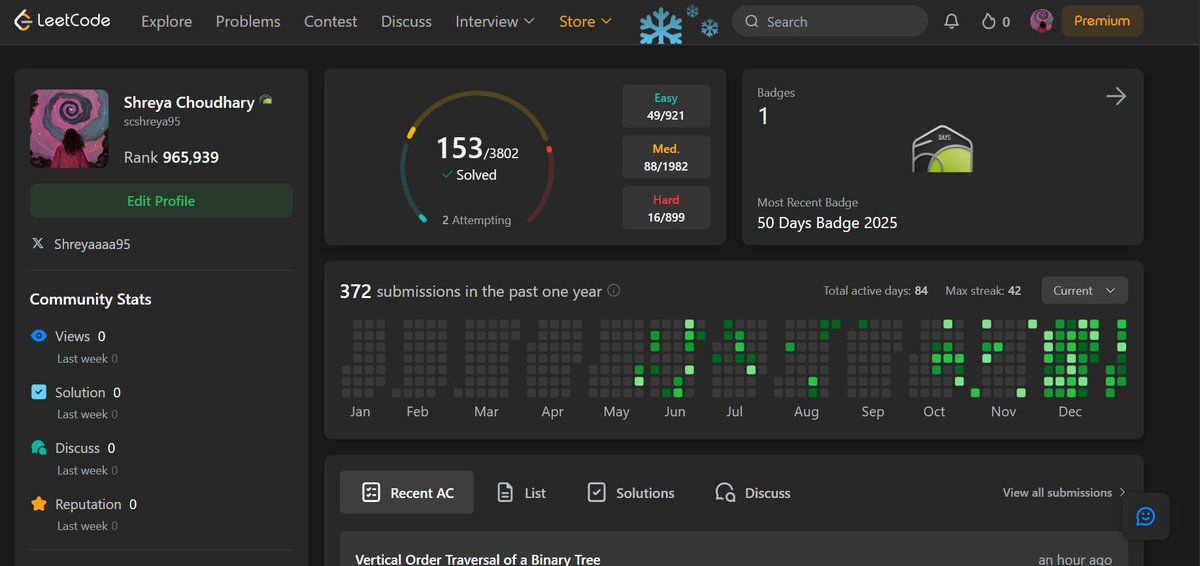This screenshot has width=1200, height=566.
Task: Click the snowflake decoration toggle icon
Action: pos(680,24)
